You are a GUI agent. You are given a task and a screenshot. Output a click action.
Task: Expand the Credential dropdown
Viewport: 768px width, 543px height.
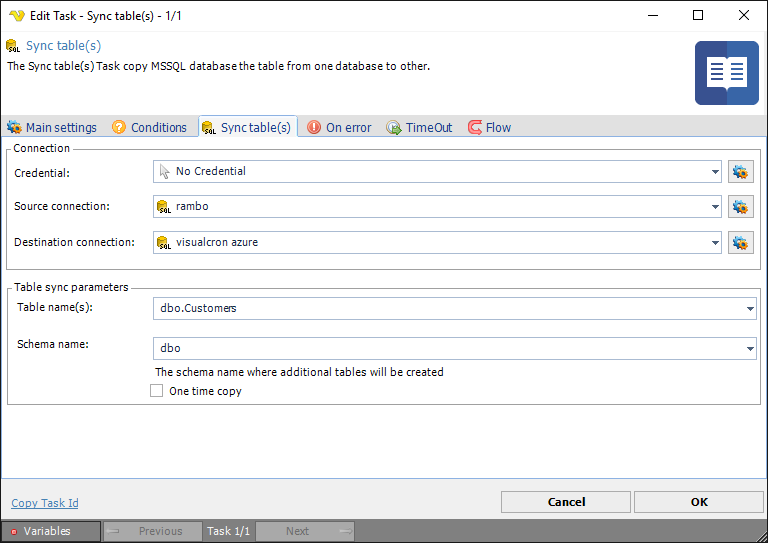(x=715, y=172)
